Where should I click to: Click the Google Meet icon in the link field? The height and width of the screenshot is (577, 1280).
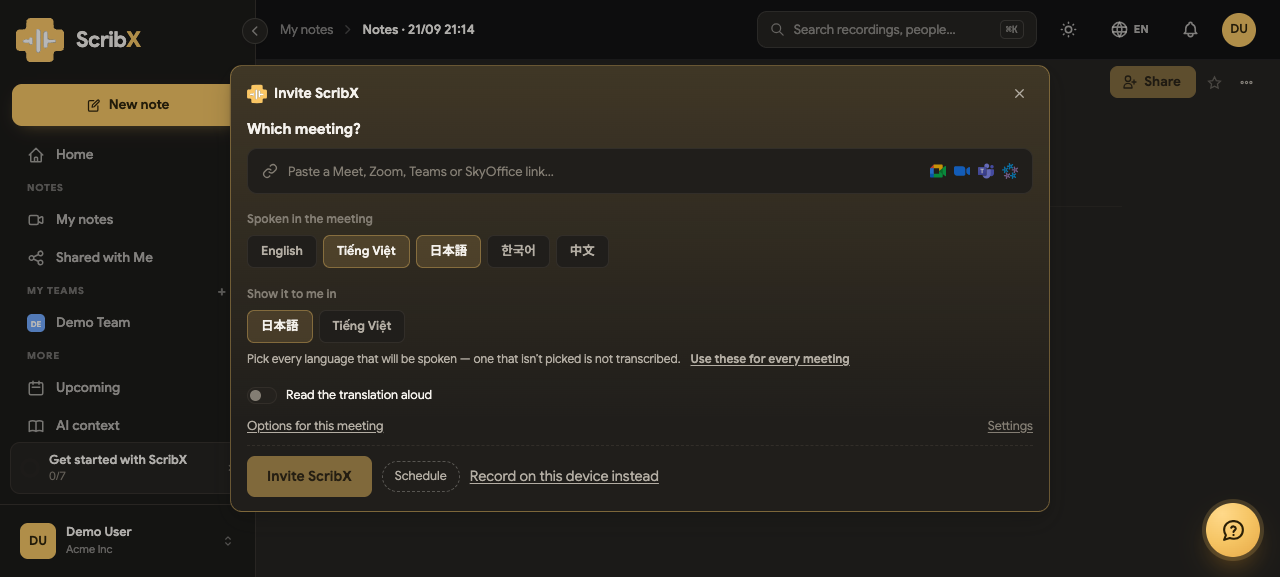click(x=938, y=171)
